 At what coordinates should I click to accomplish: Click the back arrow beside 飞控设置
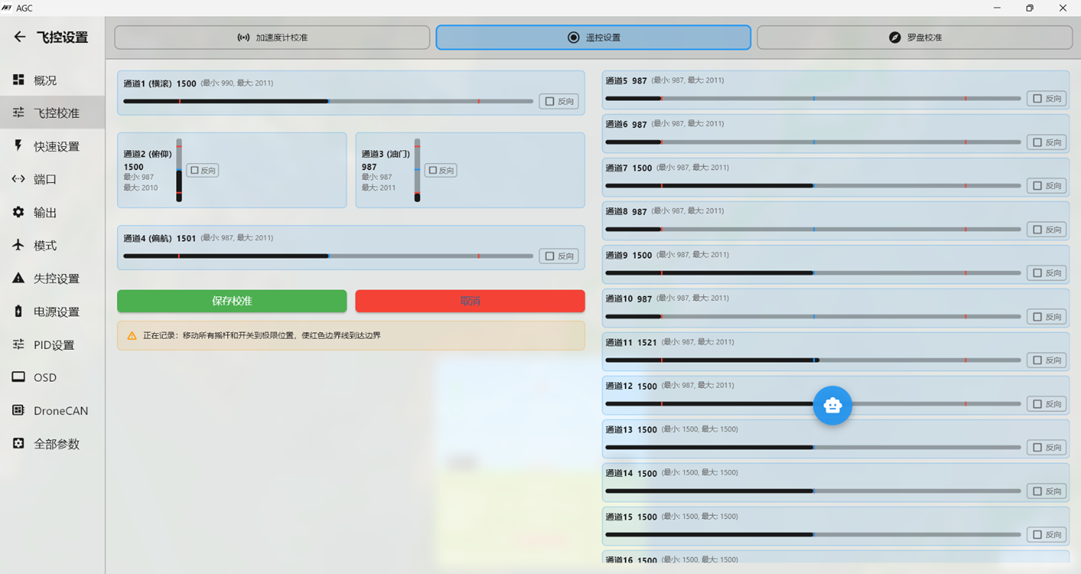click(x=19, y=37)
